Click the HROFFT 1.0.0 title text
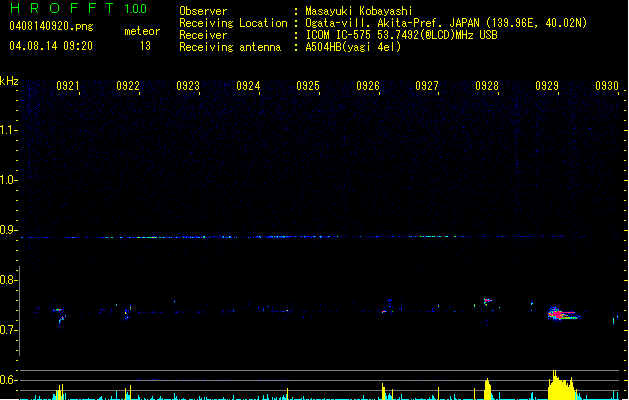 (79, 8)
